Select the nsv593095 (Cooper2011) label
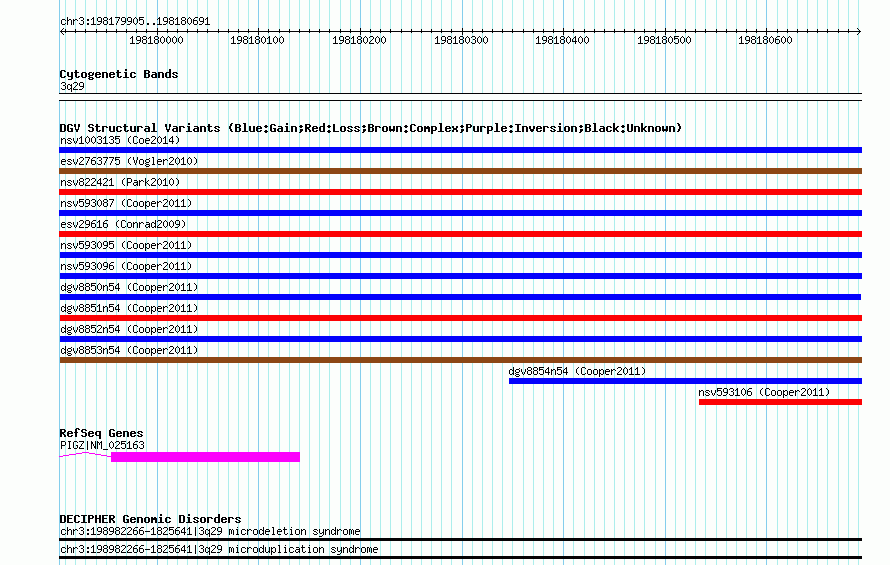The height and width of the screenshot is (565, 890). [x=126, y=245]
